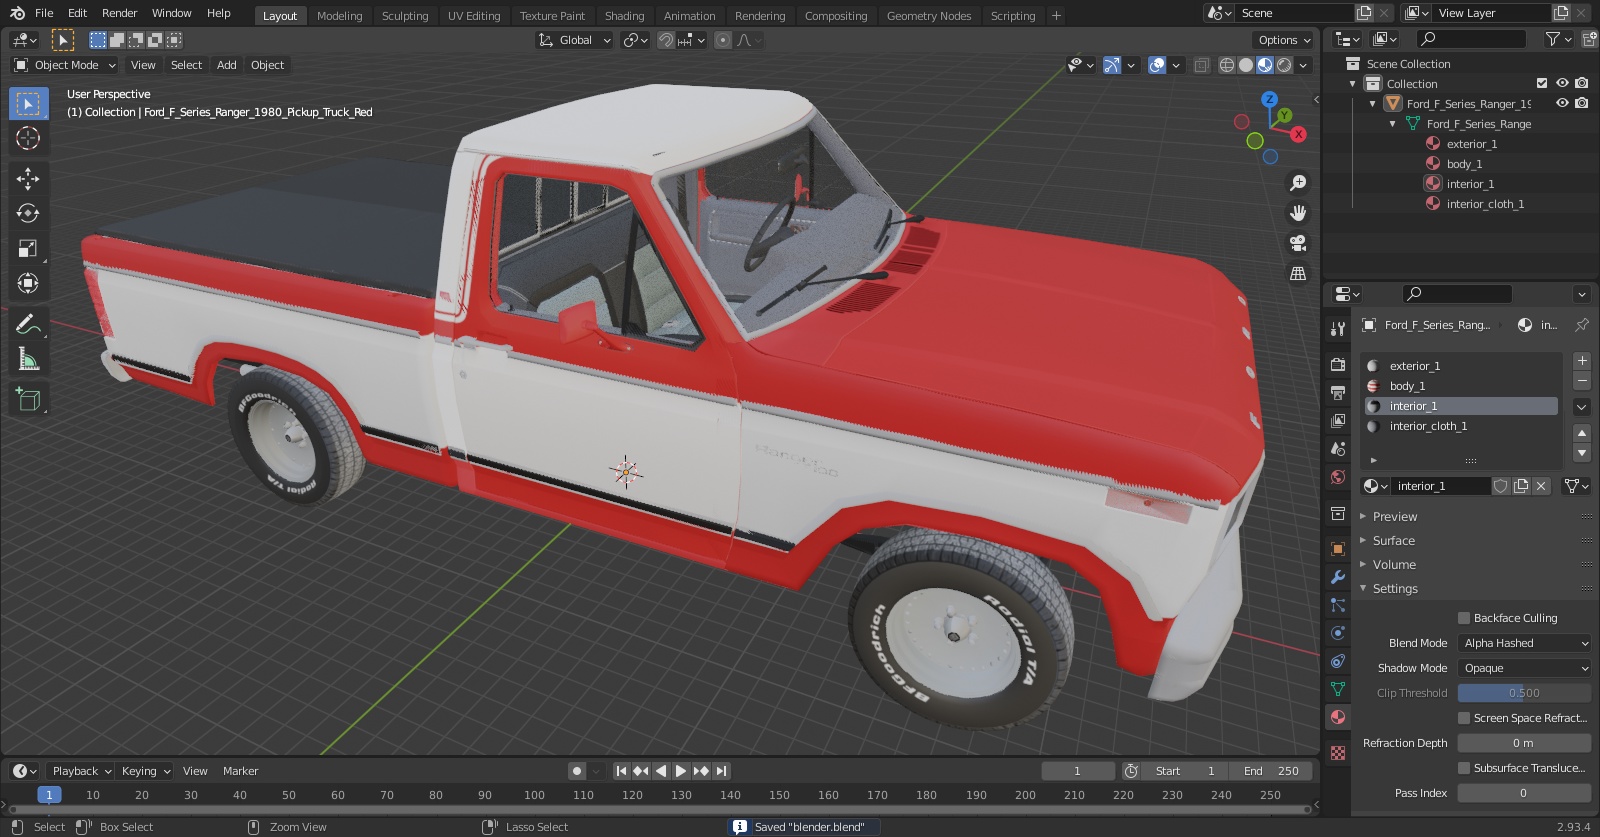Open View Layer properties tab
This screenshot has width=1600, height=837.
[1338, 421]
